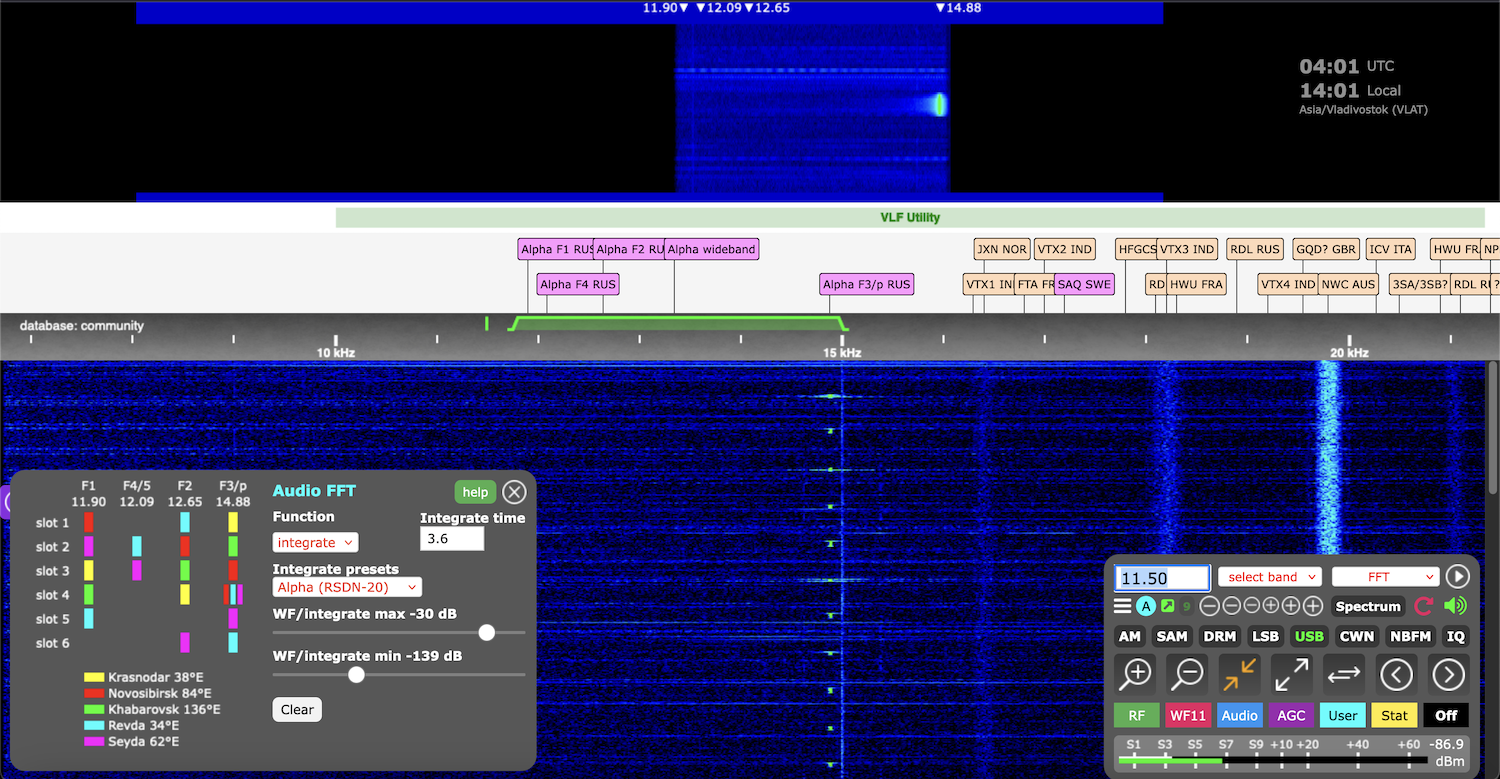1500x779 pixels.
Task: Click the VLF Utility band bar
Action: 910,217
